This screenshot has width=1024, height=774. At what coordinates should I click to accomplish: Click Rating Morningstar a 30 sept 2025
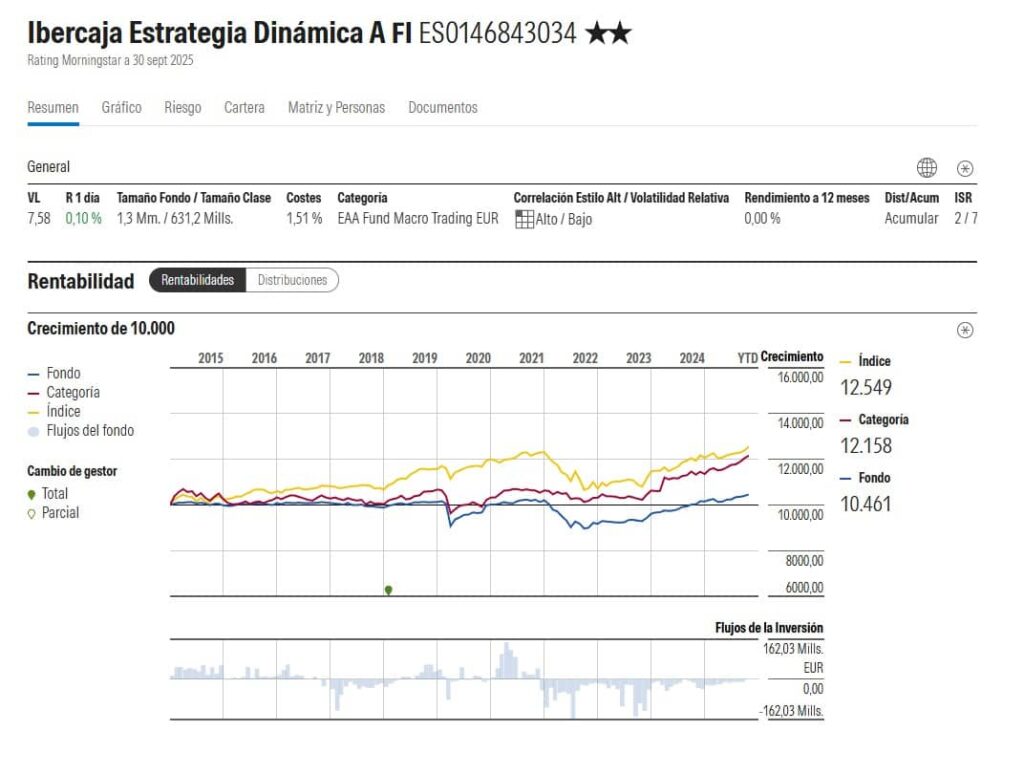coord(110,60)
